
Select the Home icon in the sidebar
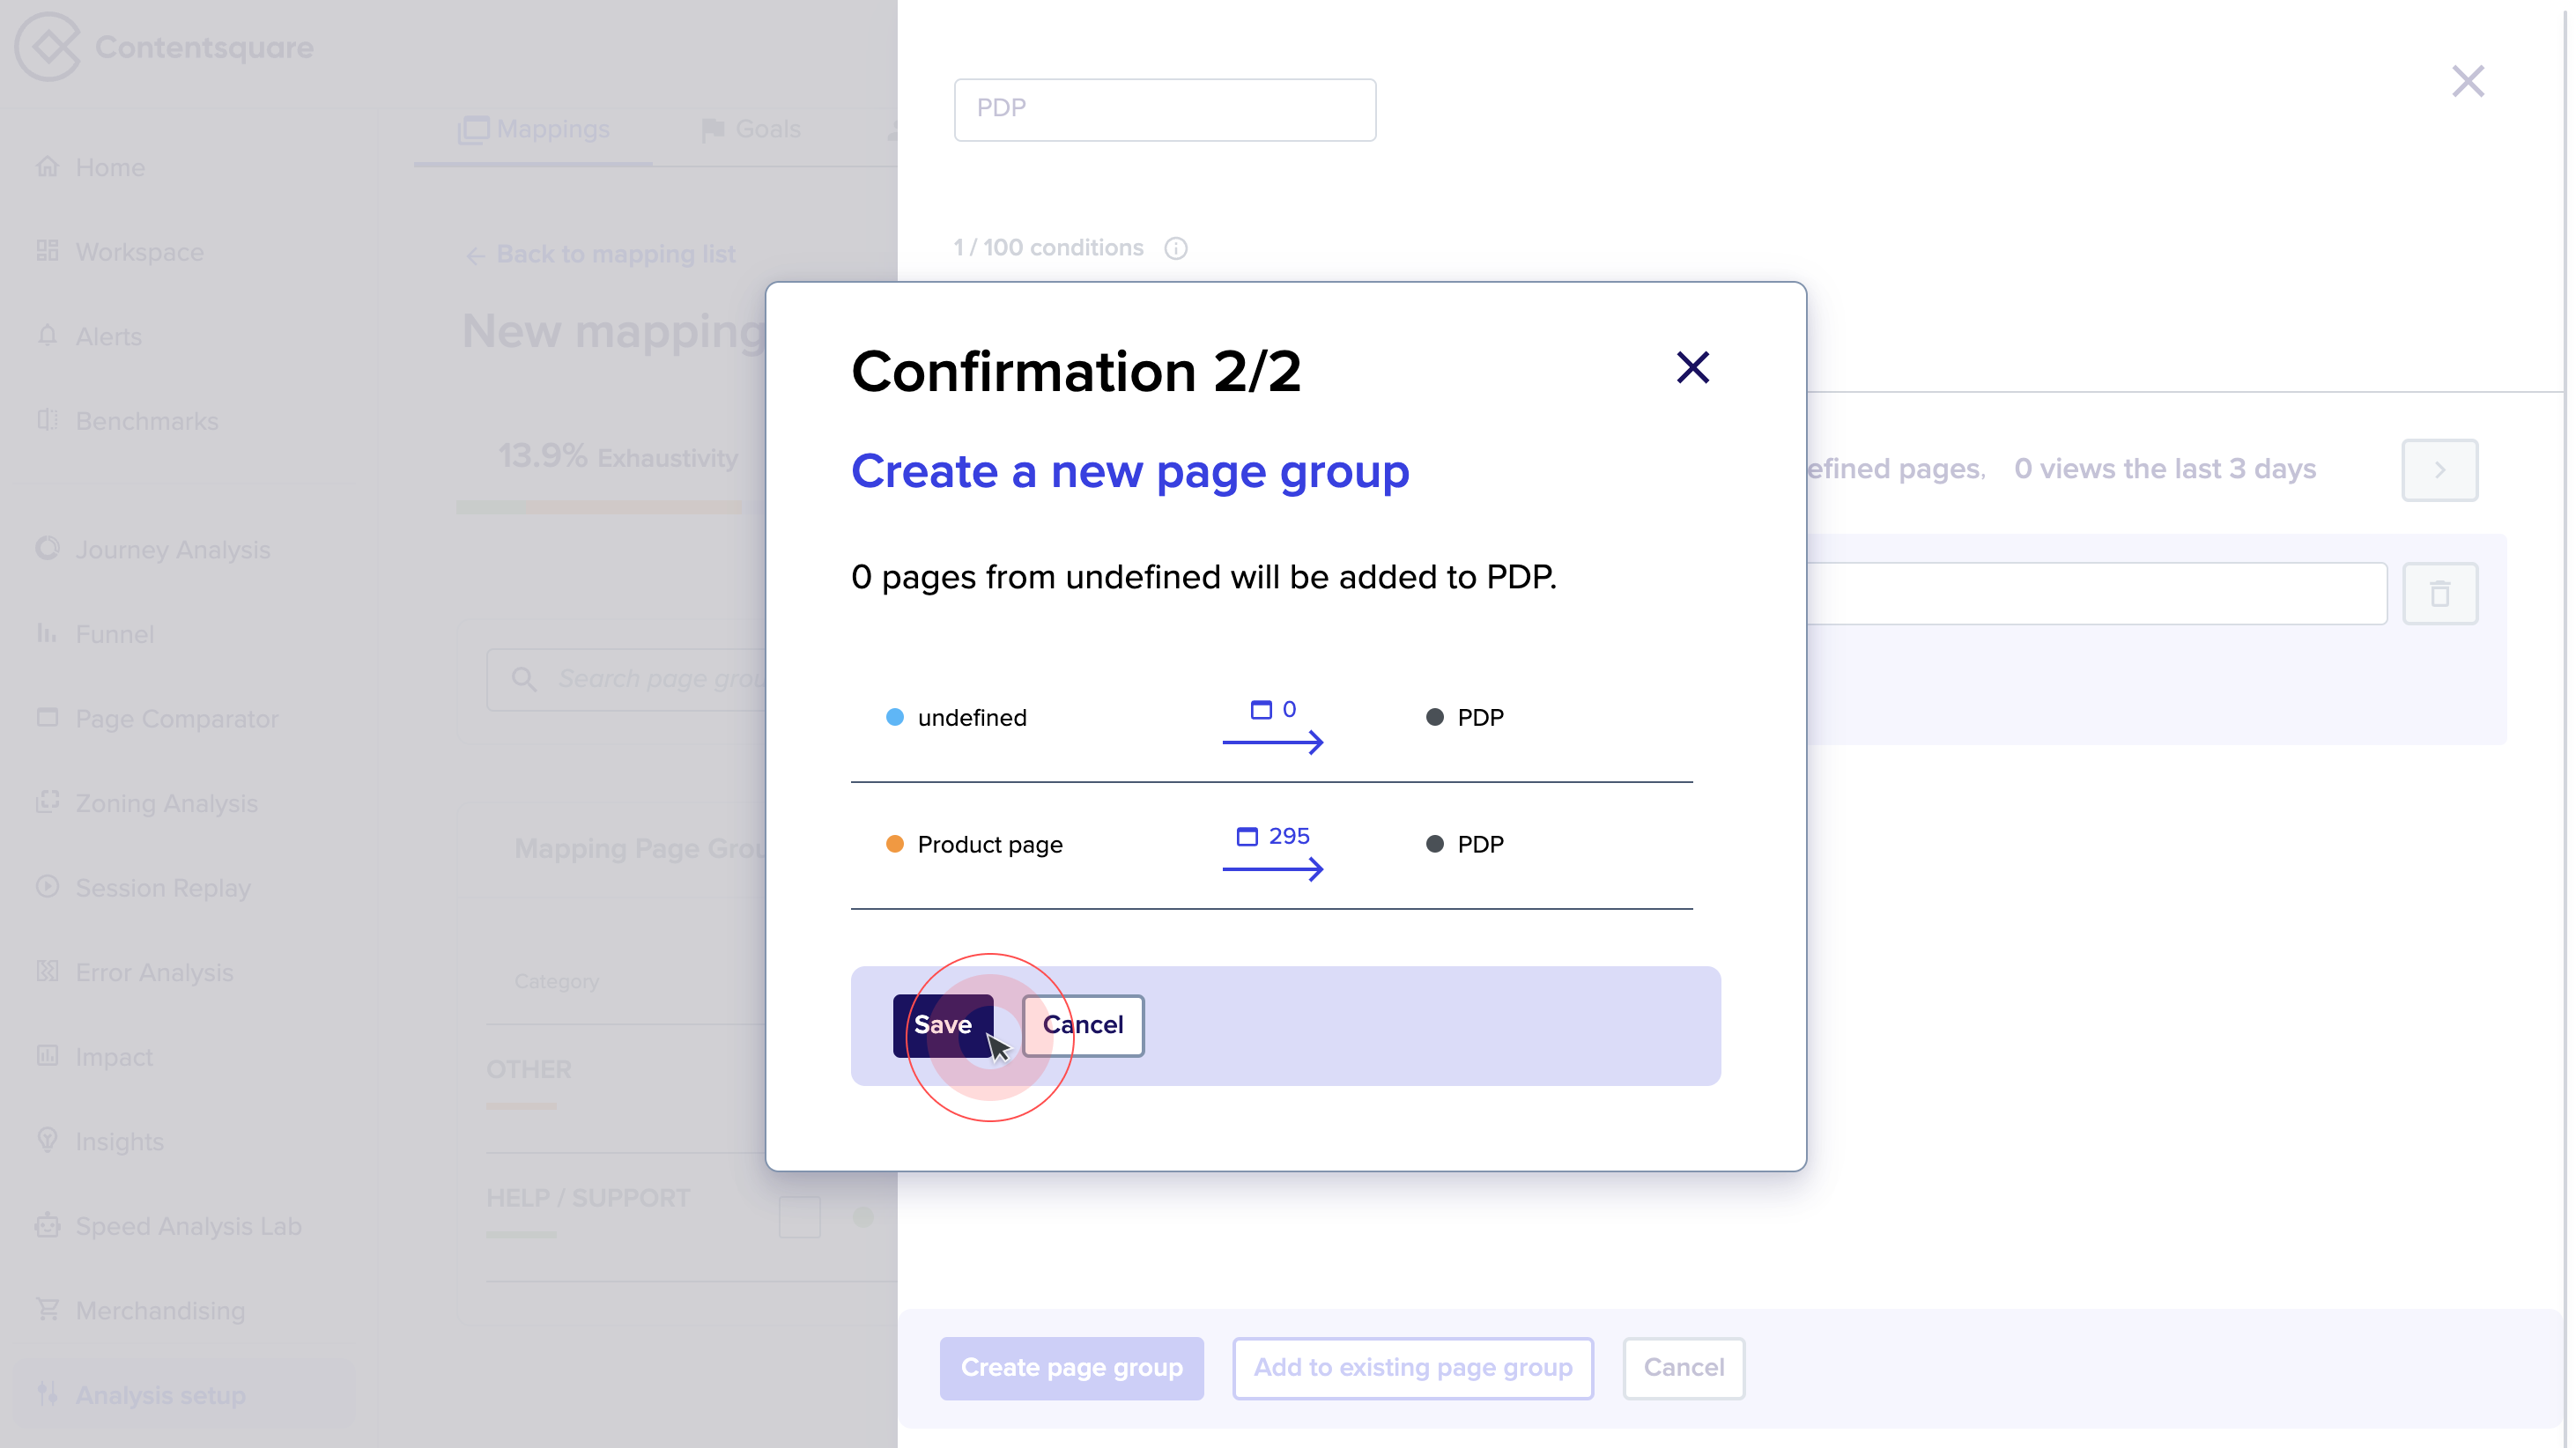[x=48, y=166]
